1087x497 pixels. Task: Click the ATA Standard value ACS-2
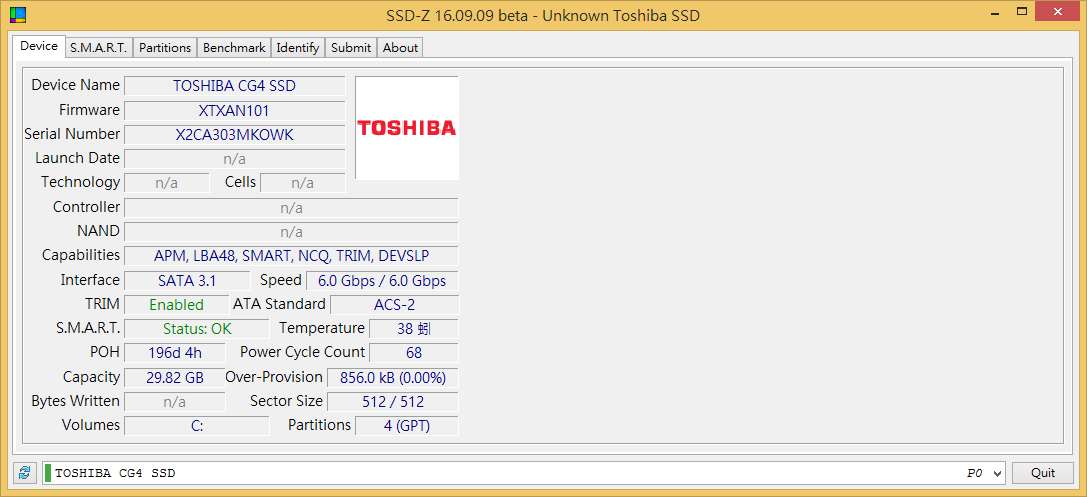click(394, 305)
